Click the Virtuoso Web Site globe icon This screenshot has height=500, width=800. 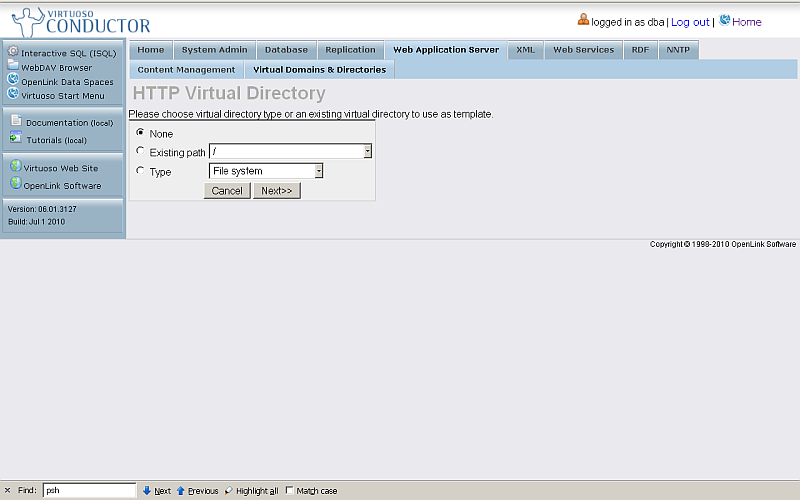click(16, 165)
